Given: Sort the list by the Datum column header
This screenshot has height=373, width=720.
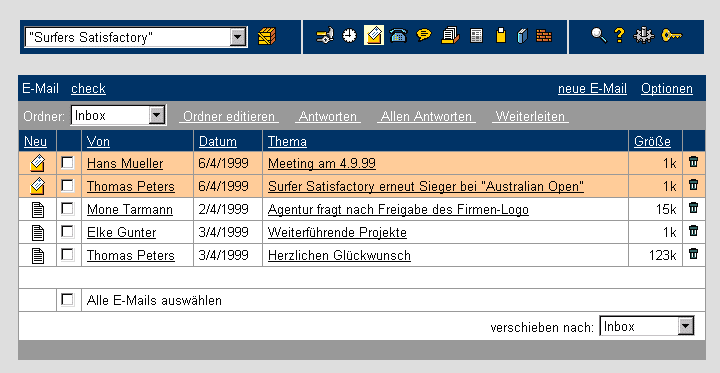Looking at the screenshot, I should click(x=218, y=141).
